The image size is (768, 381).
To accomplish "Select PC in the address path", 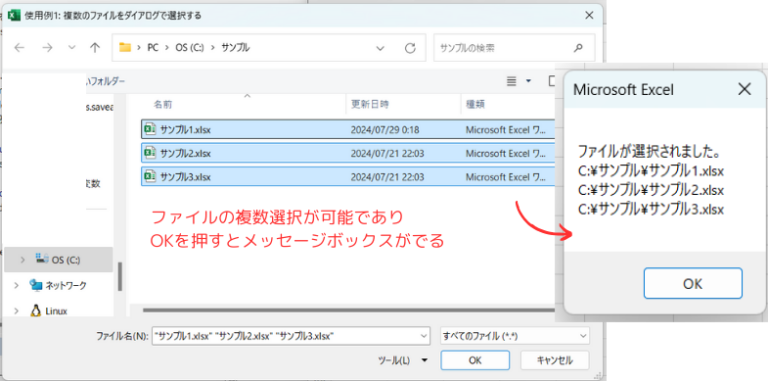I will [x=153, y=48].
